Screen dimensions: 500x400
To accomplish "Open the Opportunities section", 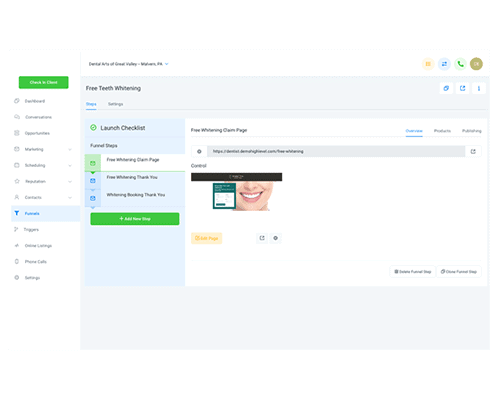I will point(37,133).
